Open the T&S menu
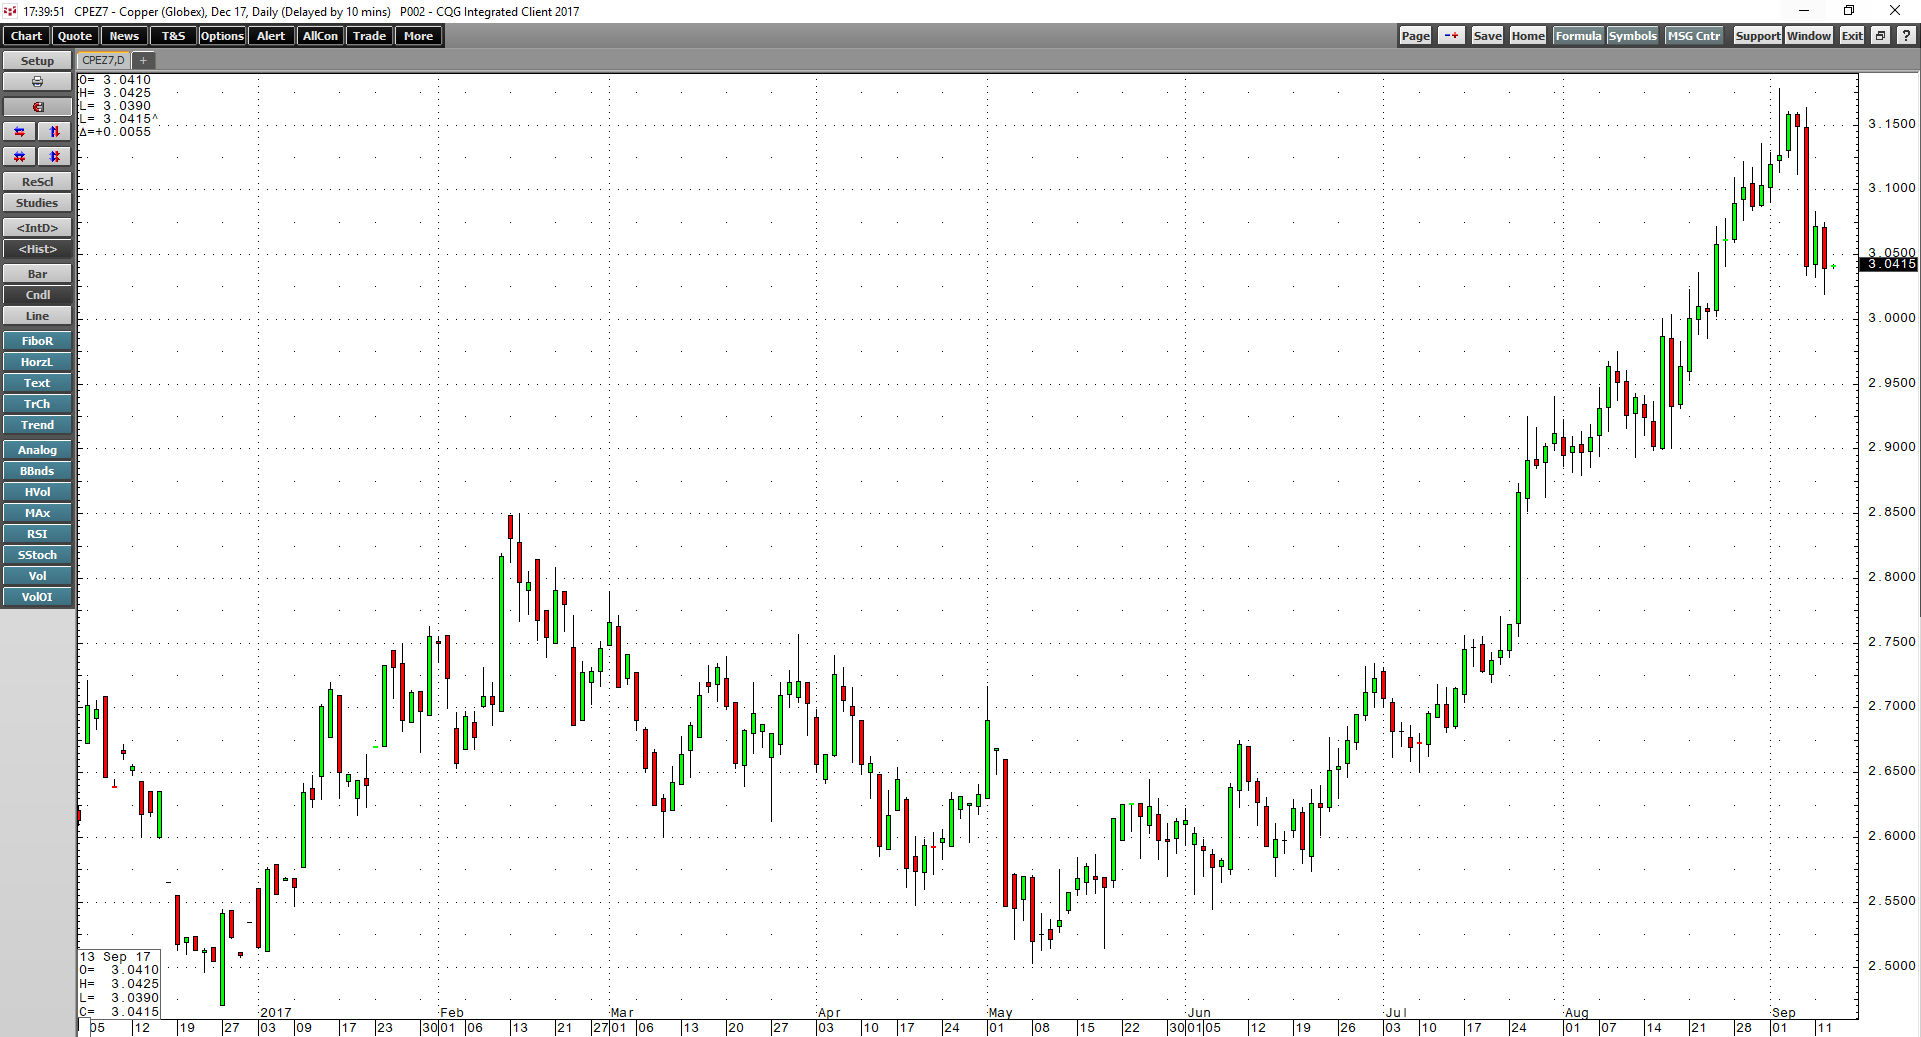This screenshot has width=1921, height=1037. coord(173,36)
